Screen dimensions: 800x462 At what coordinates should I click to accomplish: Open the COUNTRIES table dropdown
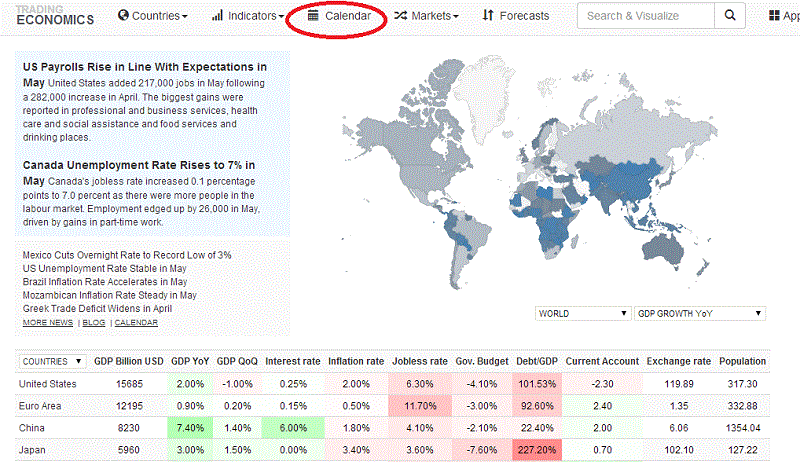click(x=53, y=361)
